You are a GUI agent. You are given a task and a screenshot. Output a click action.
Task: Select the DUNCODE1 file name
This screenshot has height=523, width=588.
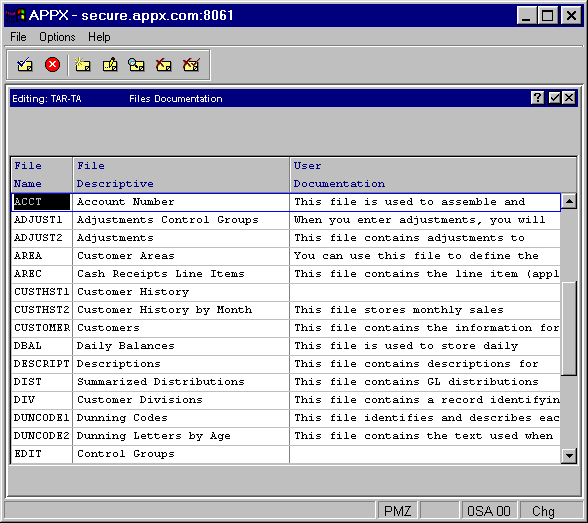pyautogui.click(x=42, y=418)
